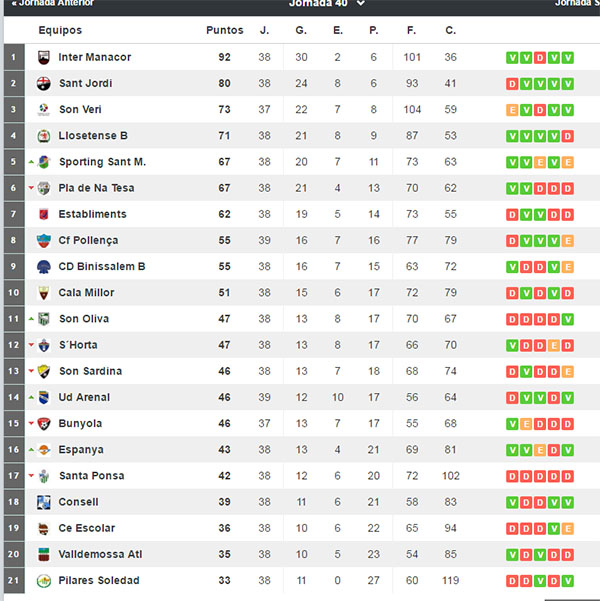This screenshot has width=600, height=601.
Task: Click the Pilares Soledad crest
Action: (44, 581)
